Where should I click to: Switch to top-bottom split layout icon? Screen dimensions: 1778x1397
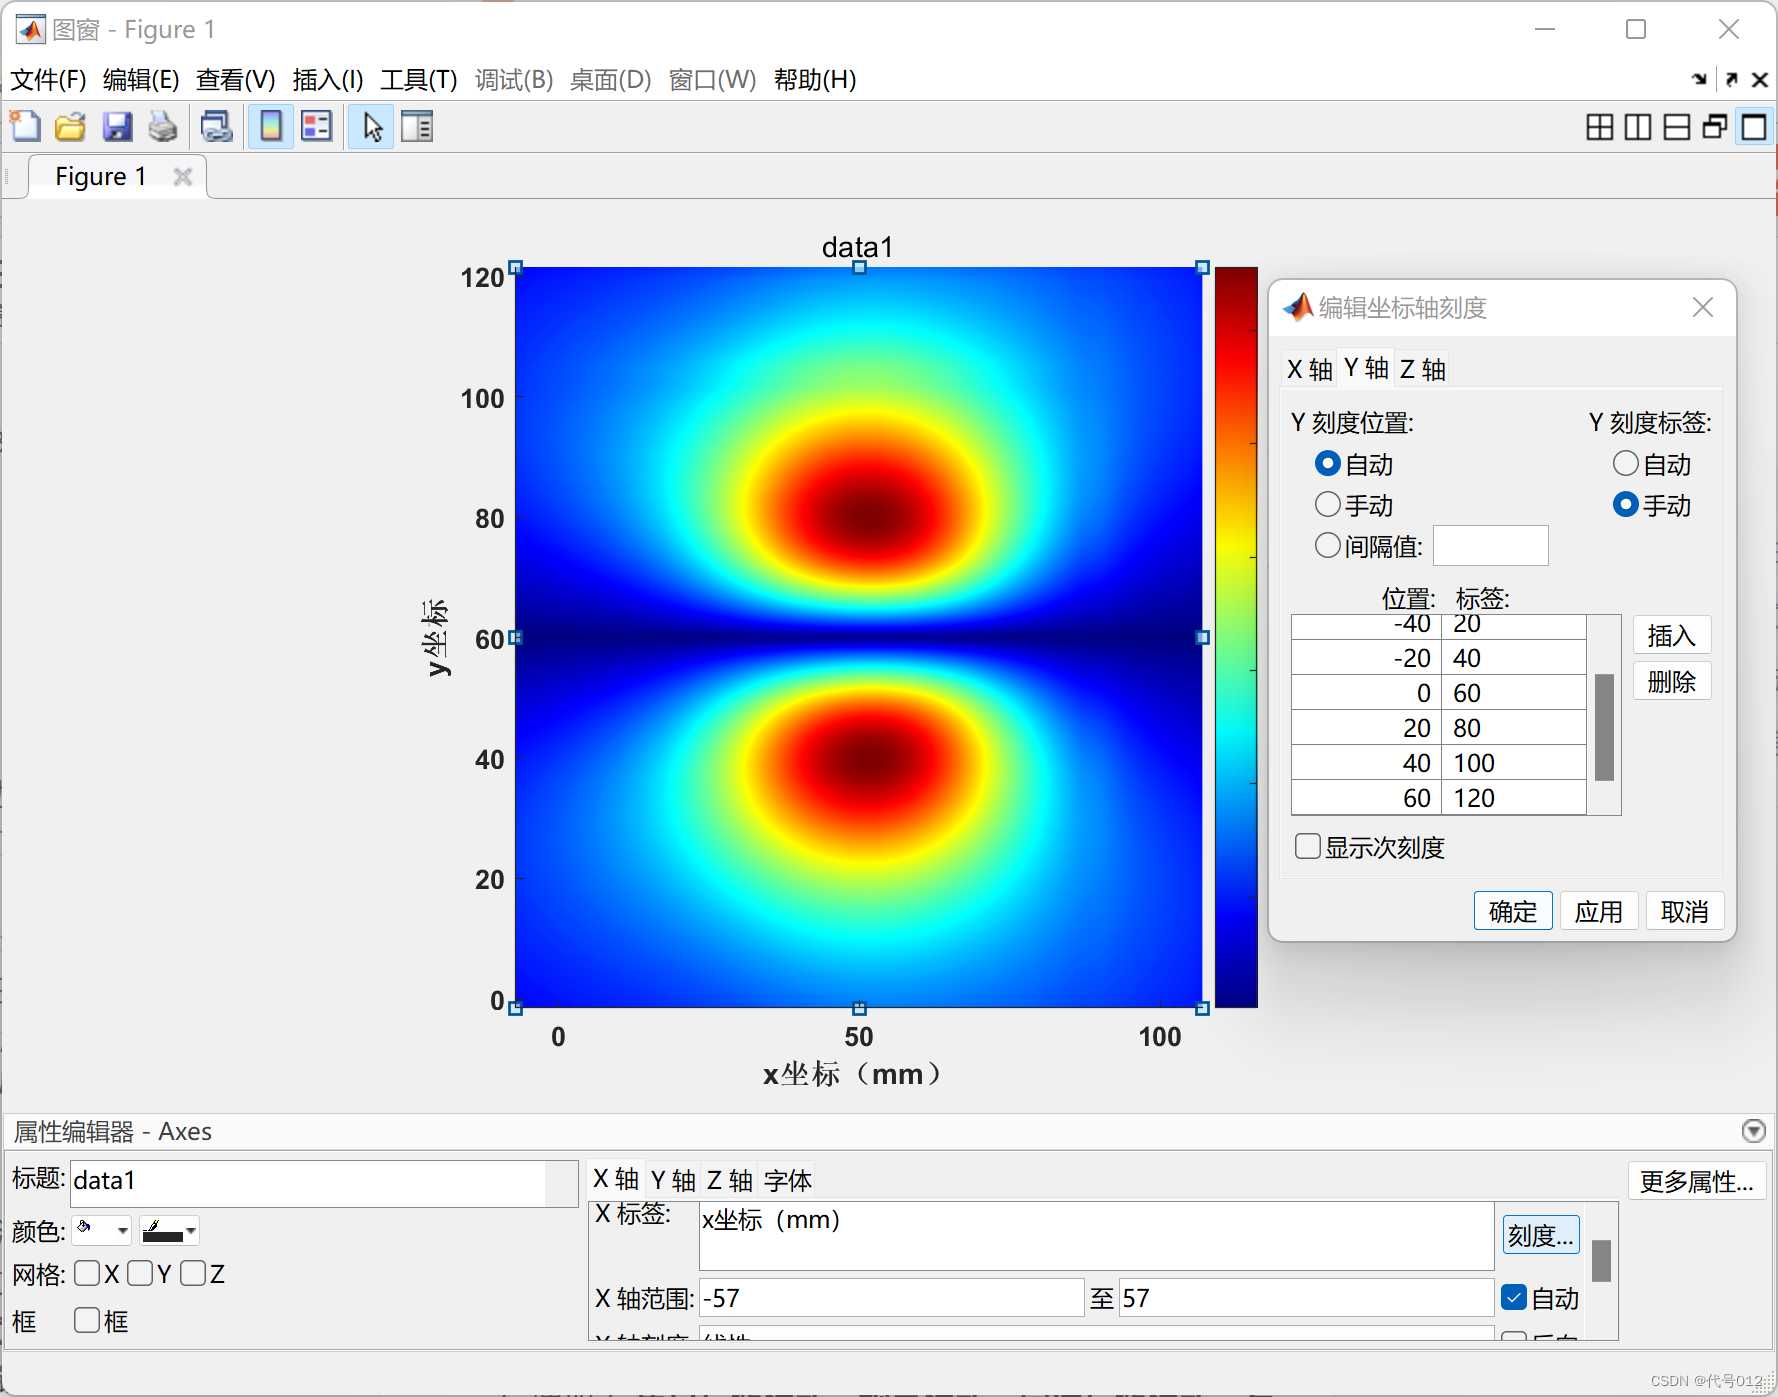[x=1677, y=127]
